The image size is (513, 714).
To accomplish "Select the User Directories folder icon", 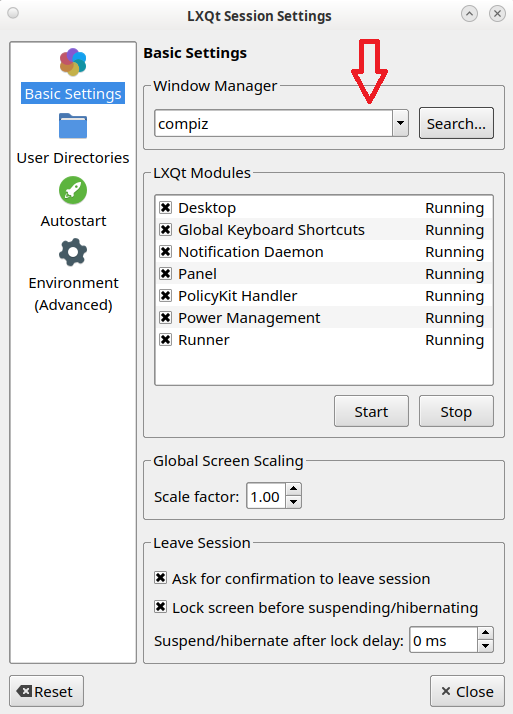I will click(x=73, y=126).
